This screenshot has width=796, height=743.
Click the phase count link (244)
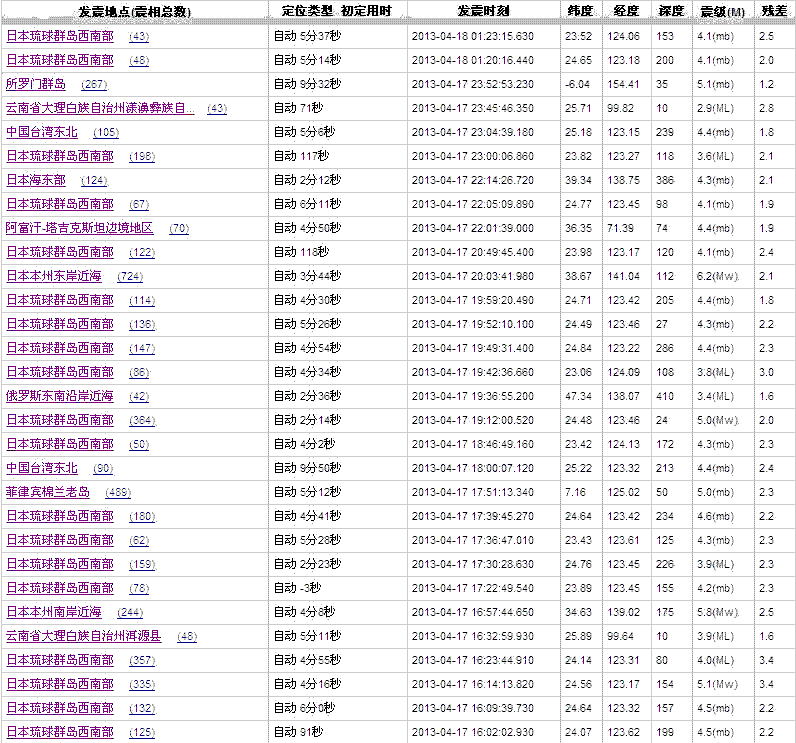130,613
